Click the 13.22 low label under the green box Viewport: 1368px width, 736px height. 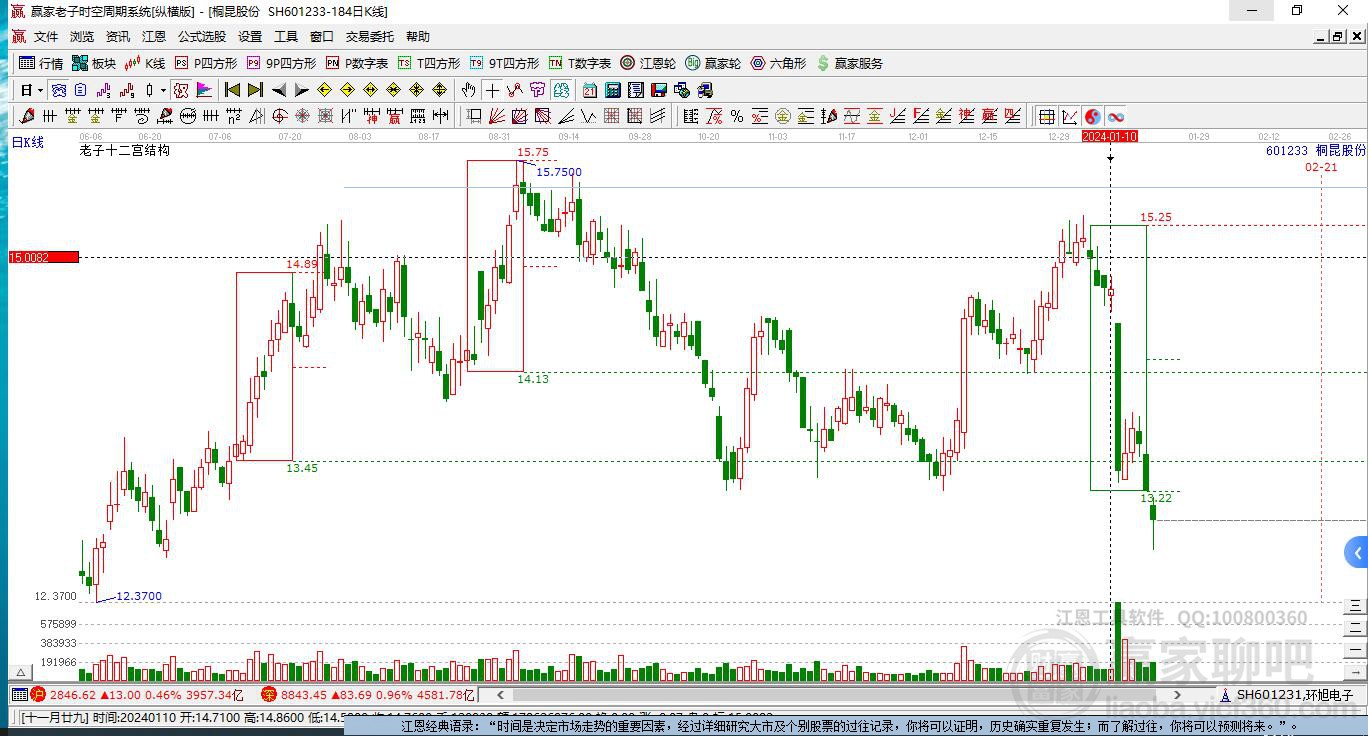coord(1156,498)
